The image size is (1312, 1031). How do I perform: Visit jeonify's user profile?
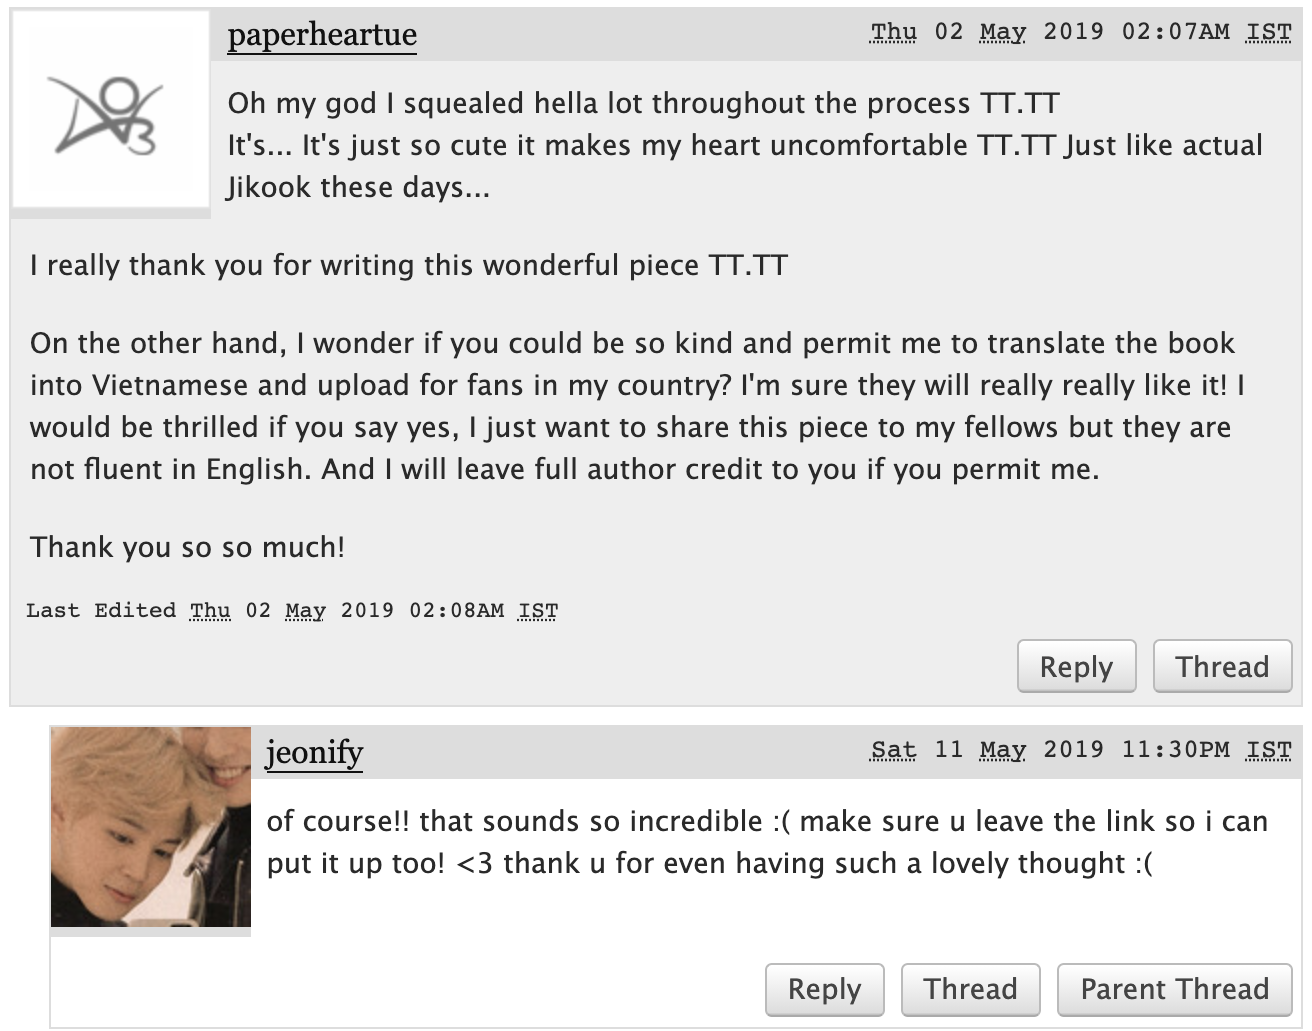pos(314,752)
